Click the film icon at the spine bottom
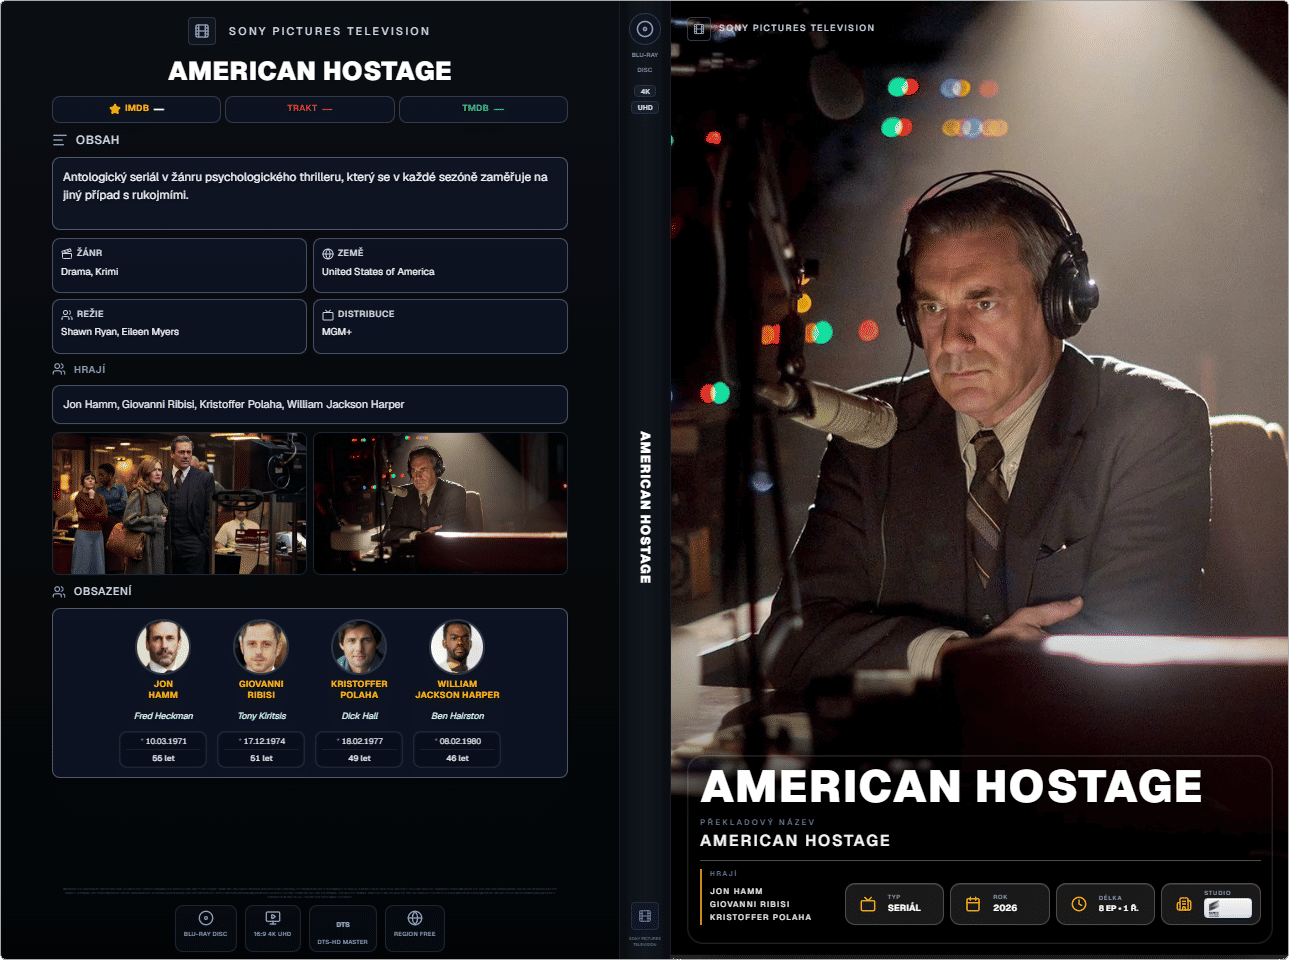The height and width of the screenshot is (960, 1289). 645,916
